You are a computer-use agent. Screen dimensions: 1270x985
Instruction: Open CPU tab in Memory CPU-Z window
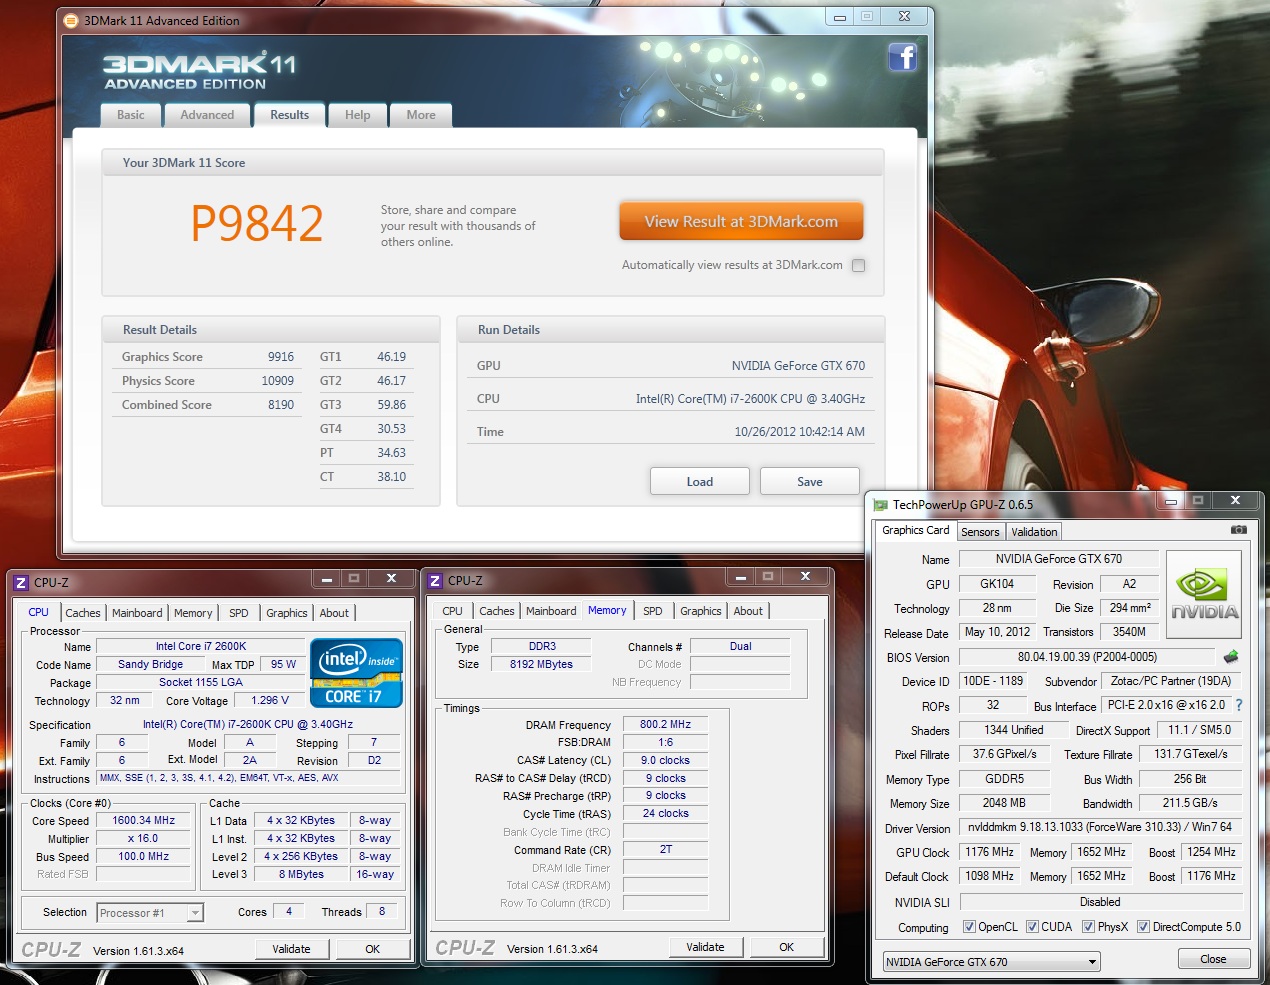point(452,611)
